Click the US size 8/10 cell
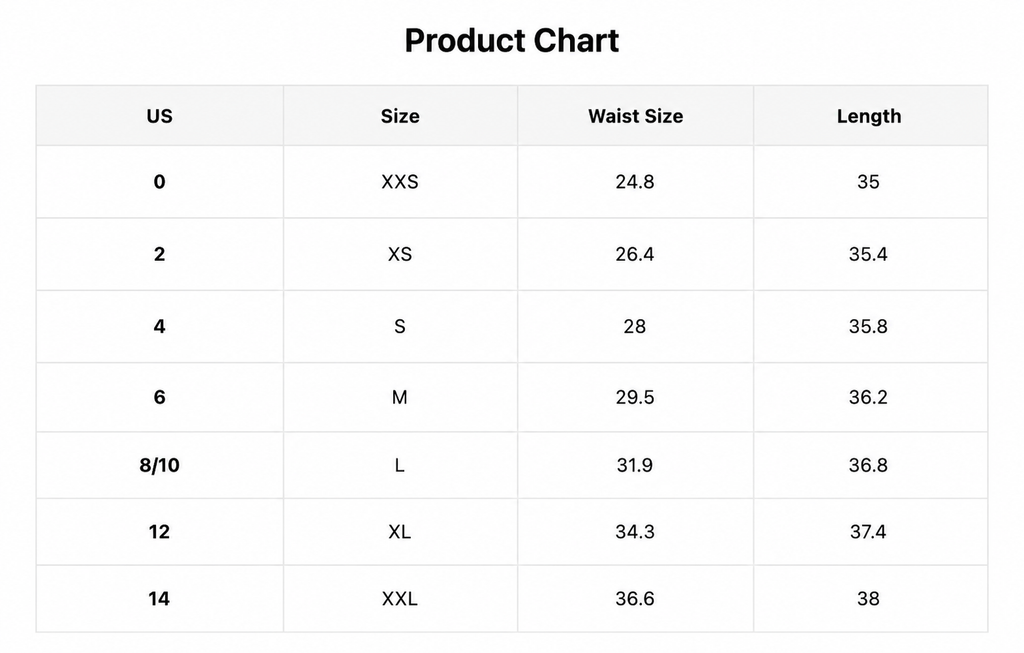 click(x=159, y=465)
